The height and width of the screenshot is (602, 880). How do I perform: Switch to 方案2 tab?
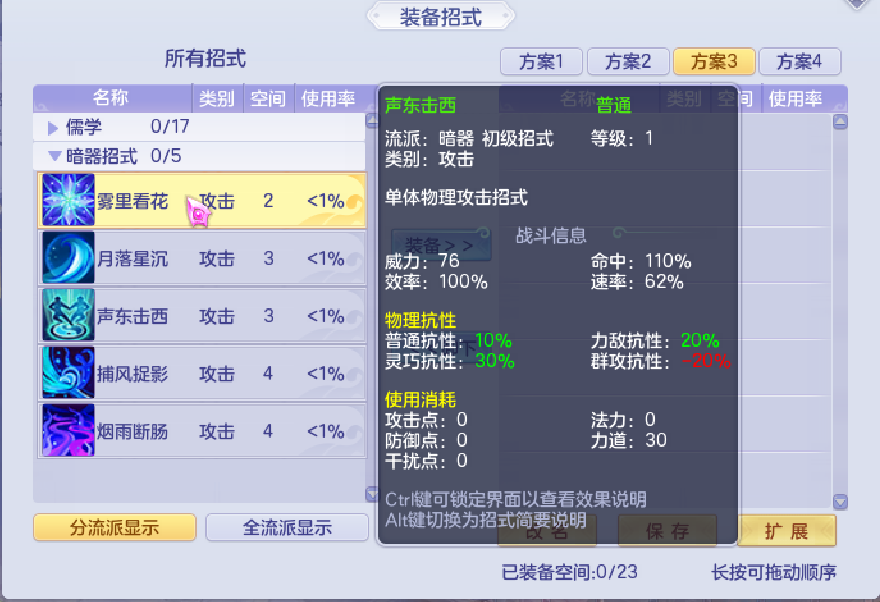pos(627,61)
